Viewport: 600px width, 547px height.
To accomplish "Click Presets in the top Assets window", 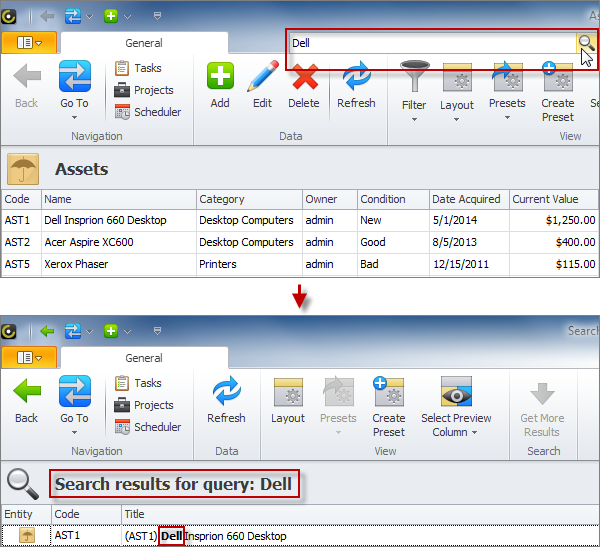I will [507, 90].
